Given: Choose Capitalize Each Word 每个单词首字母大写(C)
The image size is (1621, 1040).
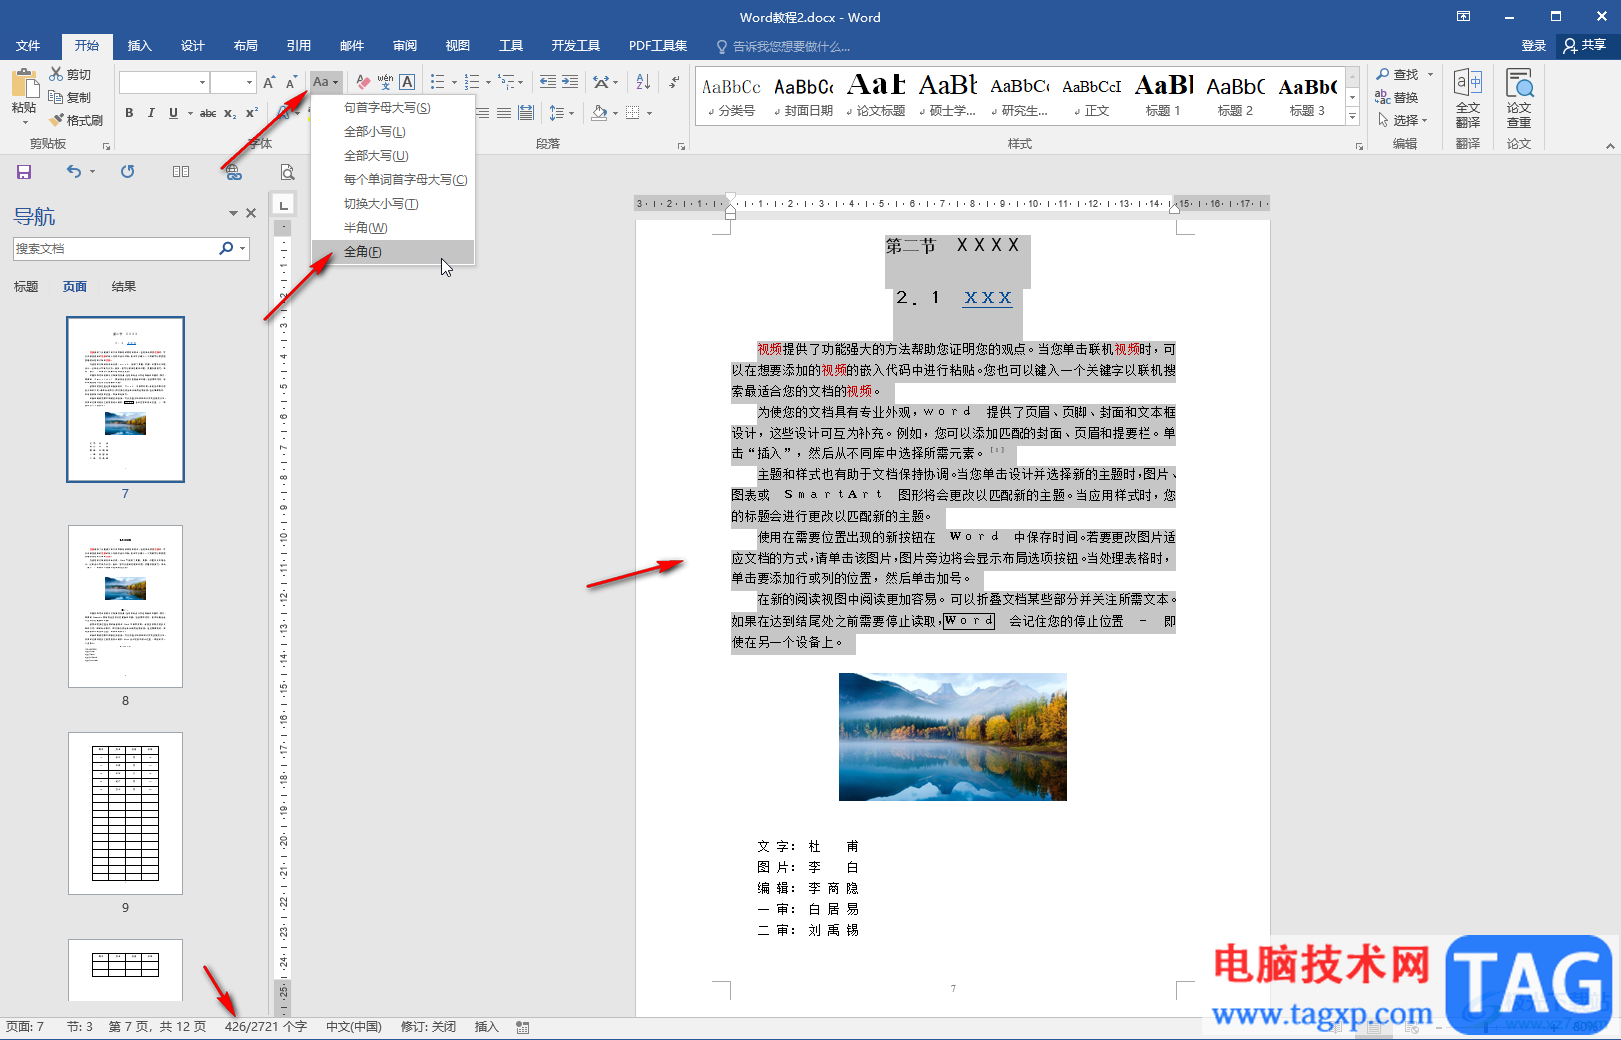Looking at the screenshot, I should [392, 180].
